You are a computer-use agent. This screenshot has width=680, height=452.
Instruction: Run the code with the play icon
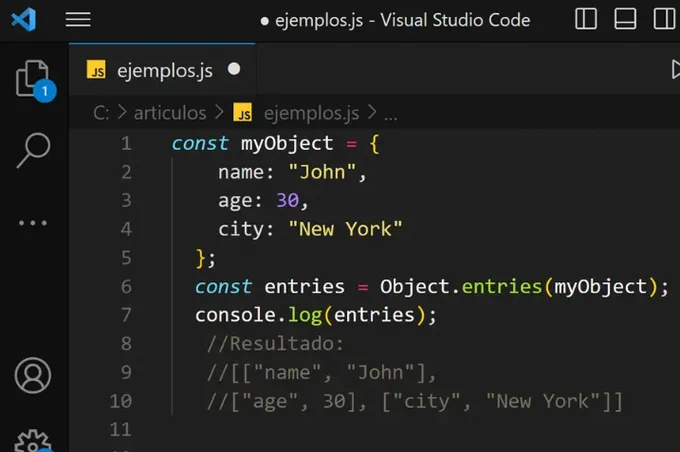click(675, 69)
